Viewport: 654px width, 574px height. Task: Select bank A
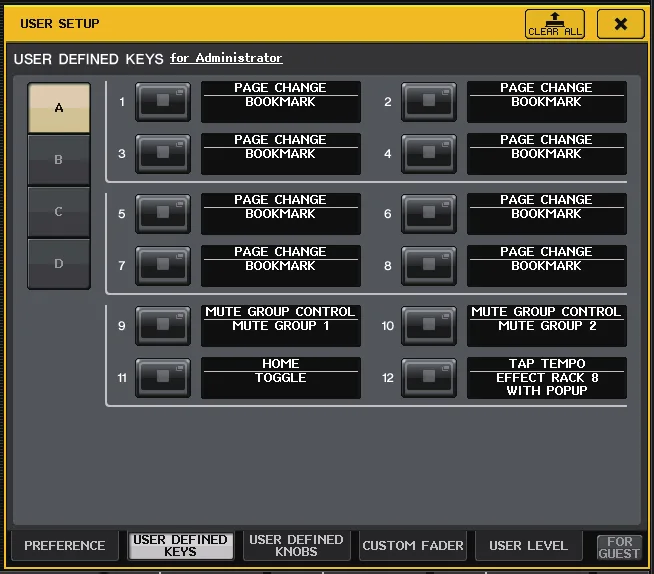(59, 108)
